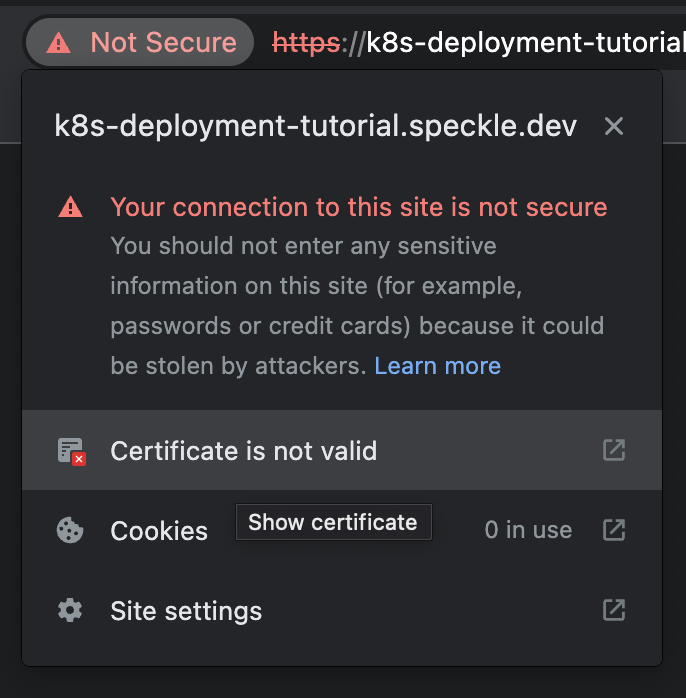Click the Cookies cookie icon
This screenshot has height=698, width=686.
point(70,530)
